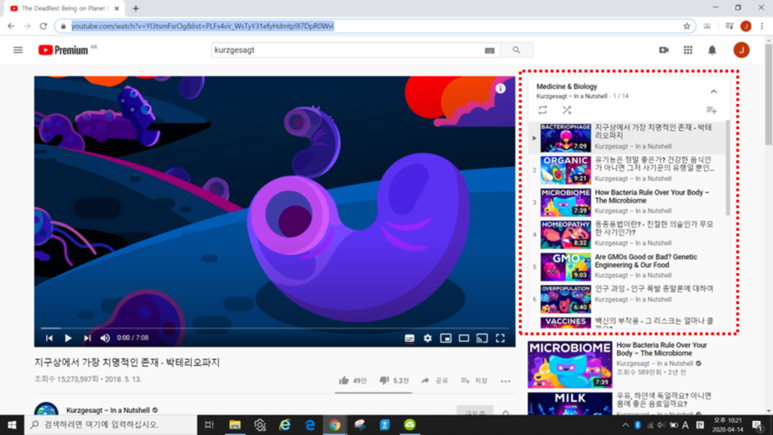
Task: Play the HOMEOPATHY playlist video
Action: (x=565, y=234)
